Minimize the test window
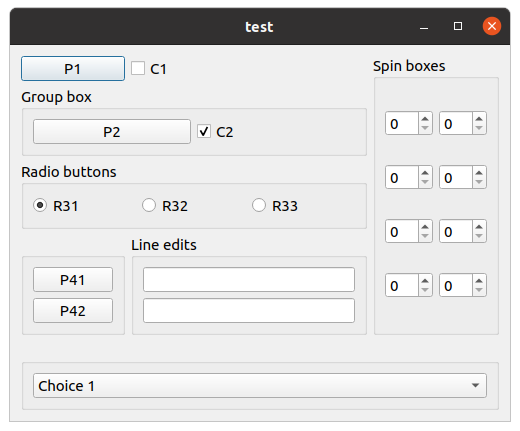 424,27
